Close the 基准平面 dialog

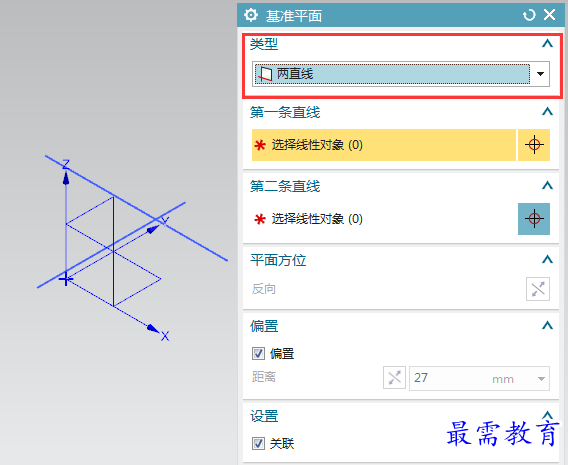pyautogui.click(x=550, y=15)
